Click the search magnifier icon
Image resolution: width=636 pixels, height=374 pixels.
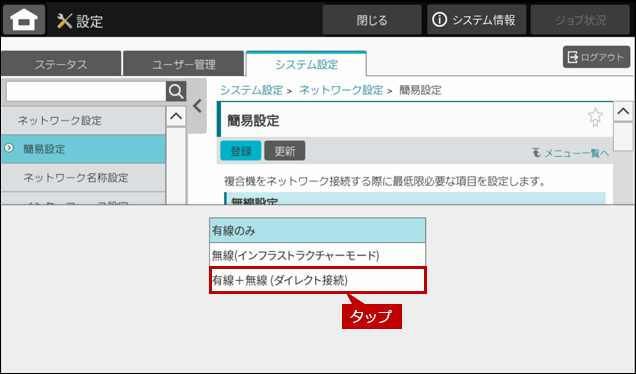coord(176,92)
